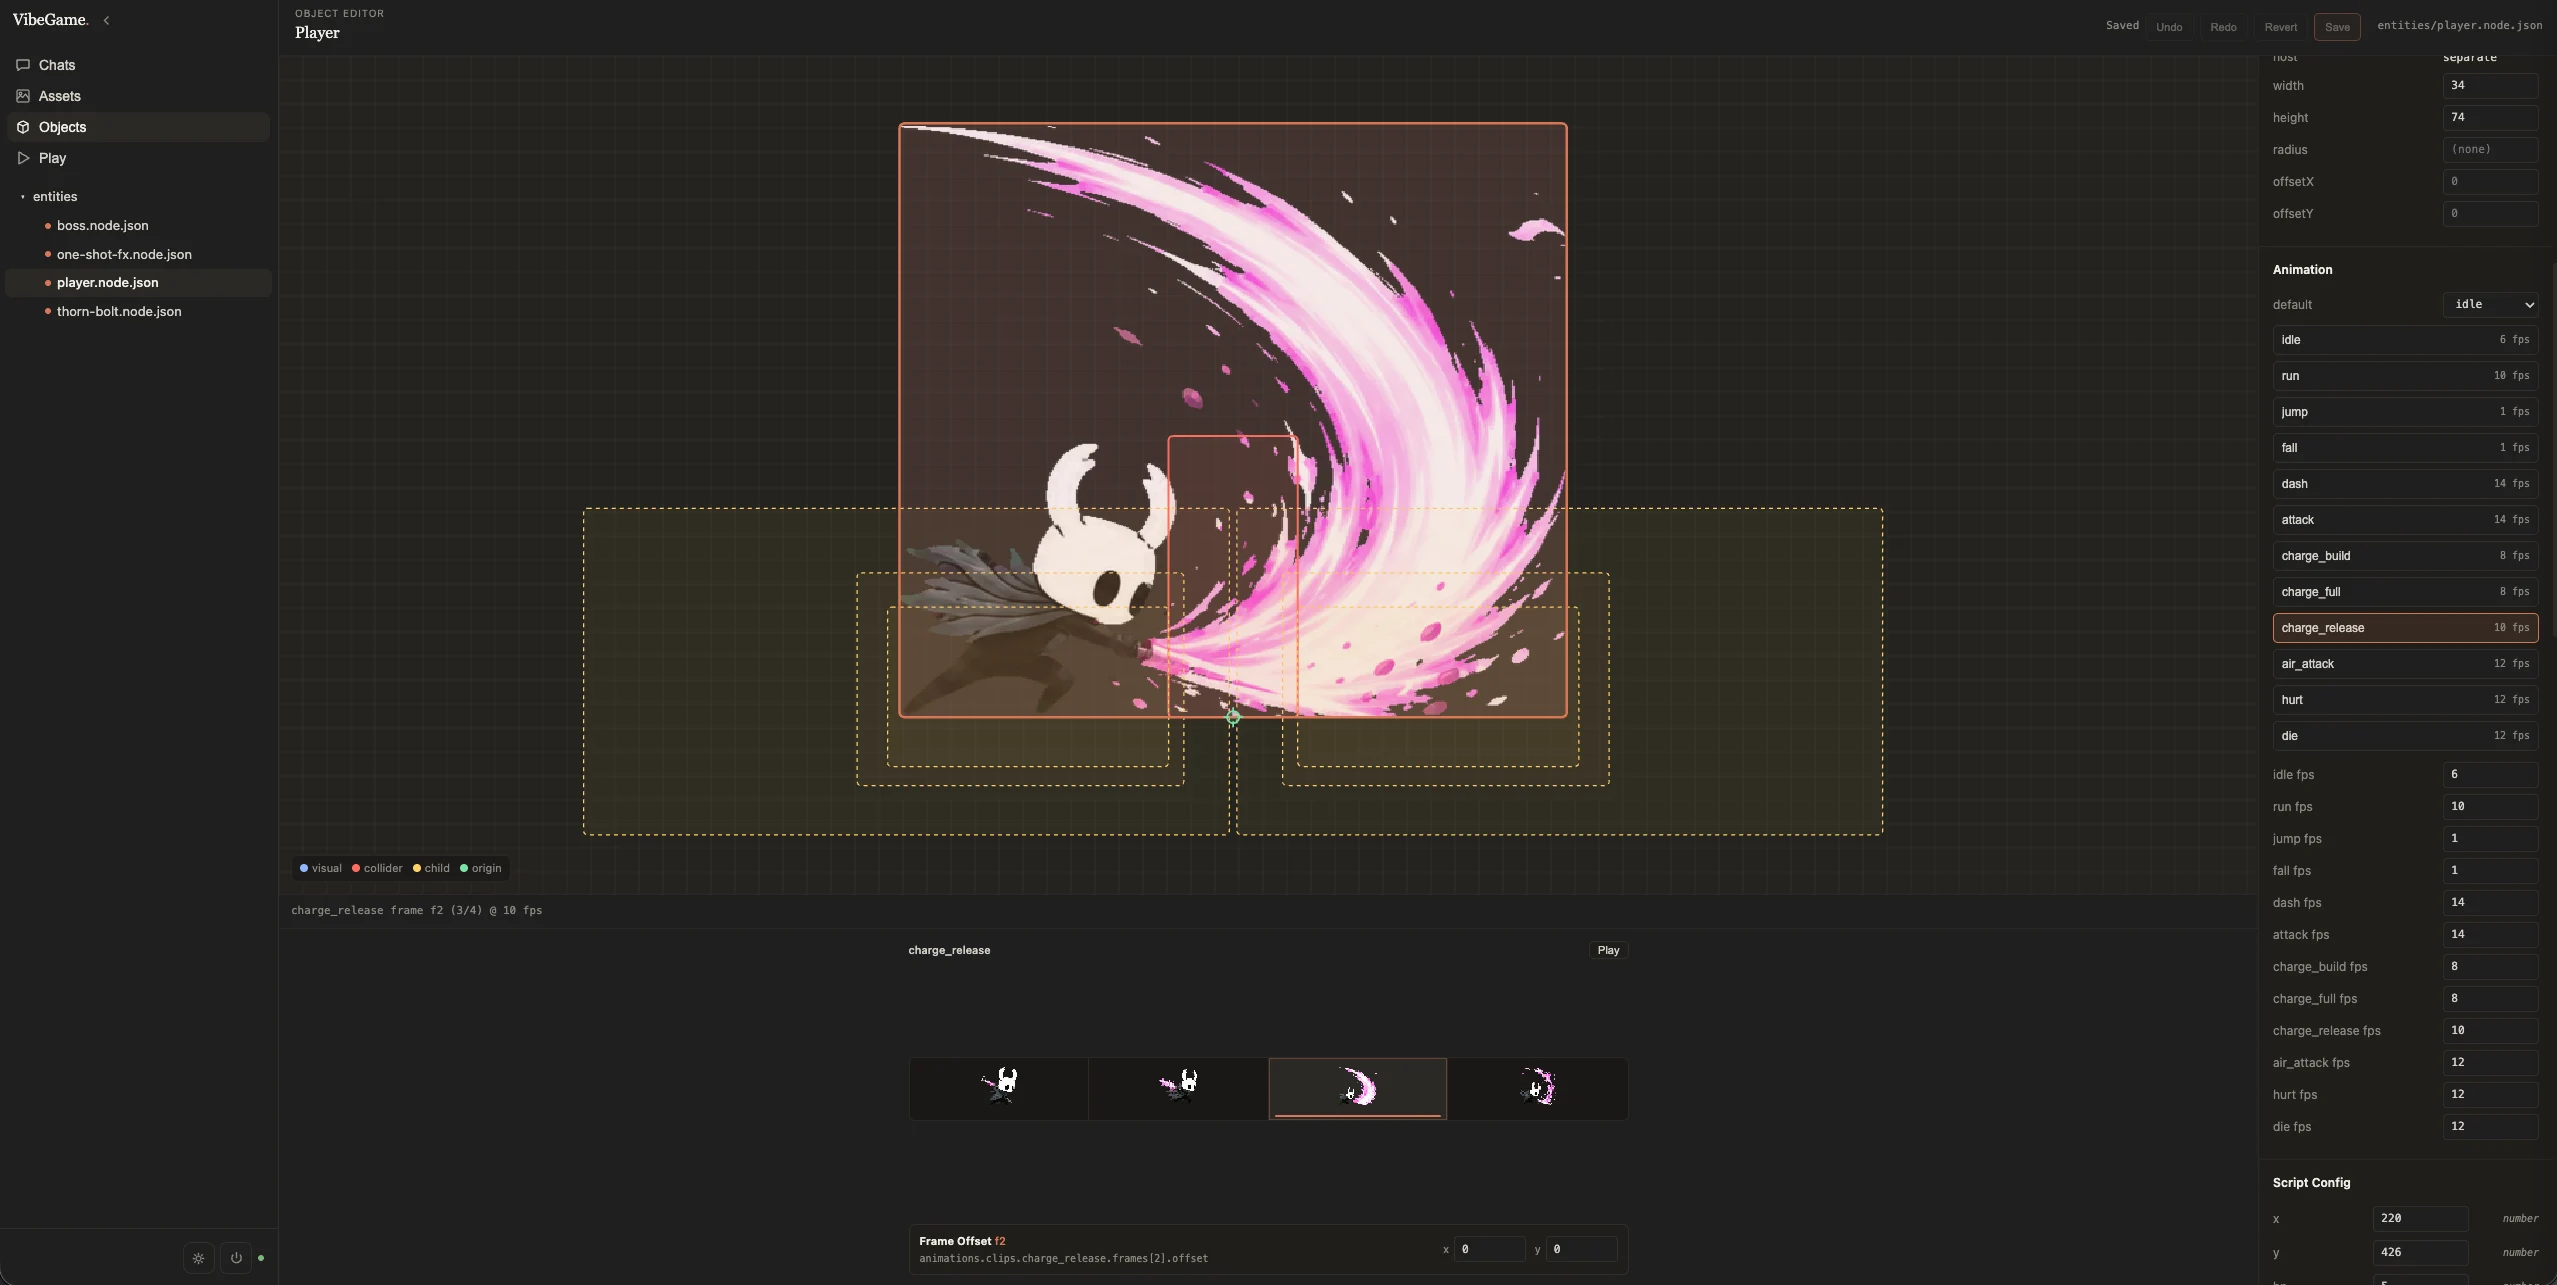Click the Revert button
The image size is (2557, 1285).
point(2281,27)
